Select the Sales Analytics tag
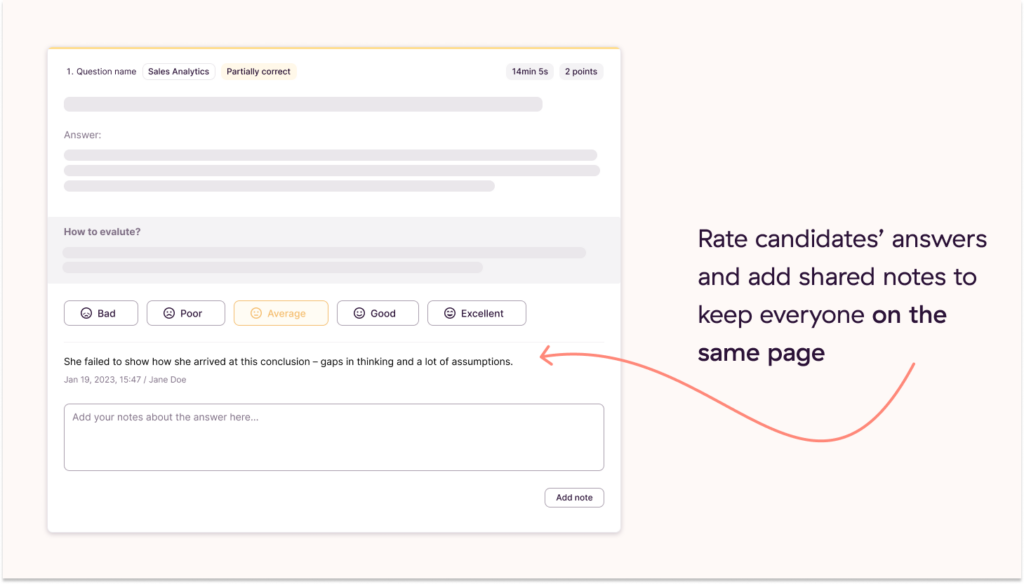 click(178, 72)
